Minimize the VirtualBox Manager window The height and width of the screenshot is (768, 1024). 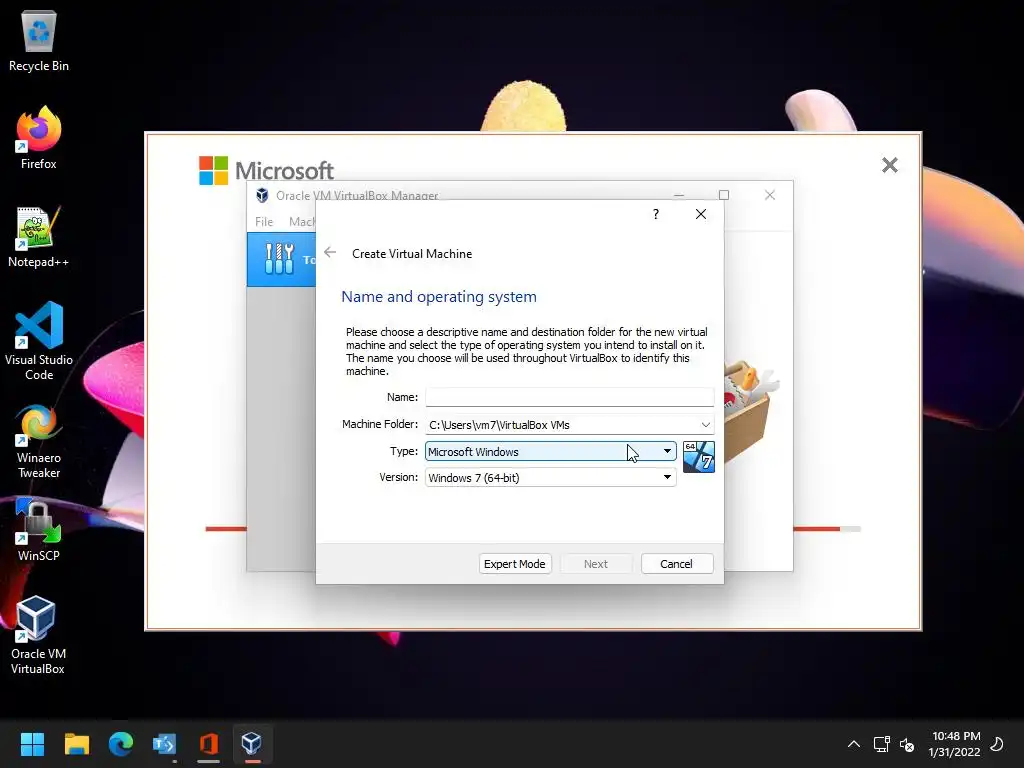click(679, 195)
